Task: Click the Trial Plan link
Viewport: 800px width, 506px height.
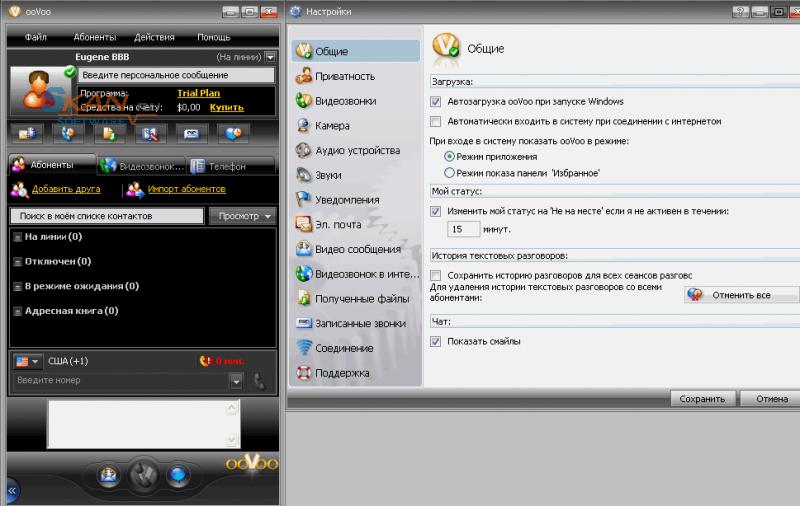Action: click(x=198, y=93)
